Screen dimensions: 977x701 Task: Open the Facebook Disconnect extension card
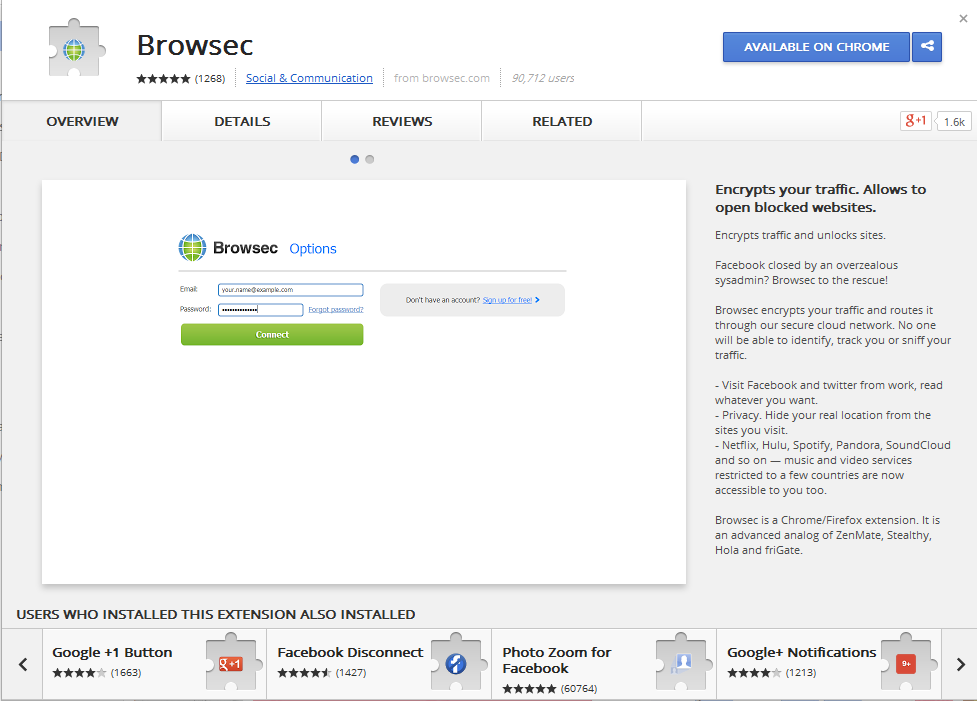[379, 664]
